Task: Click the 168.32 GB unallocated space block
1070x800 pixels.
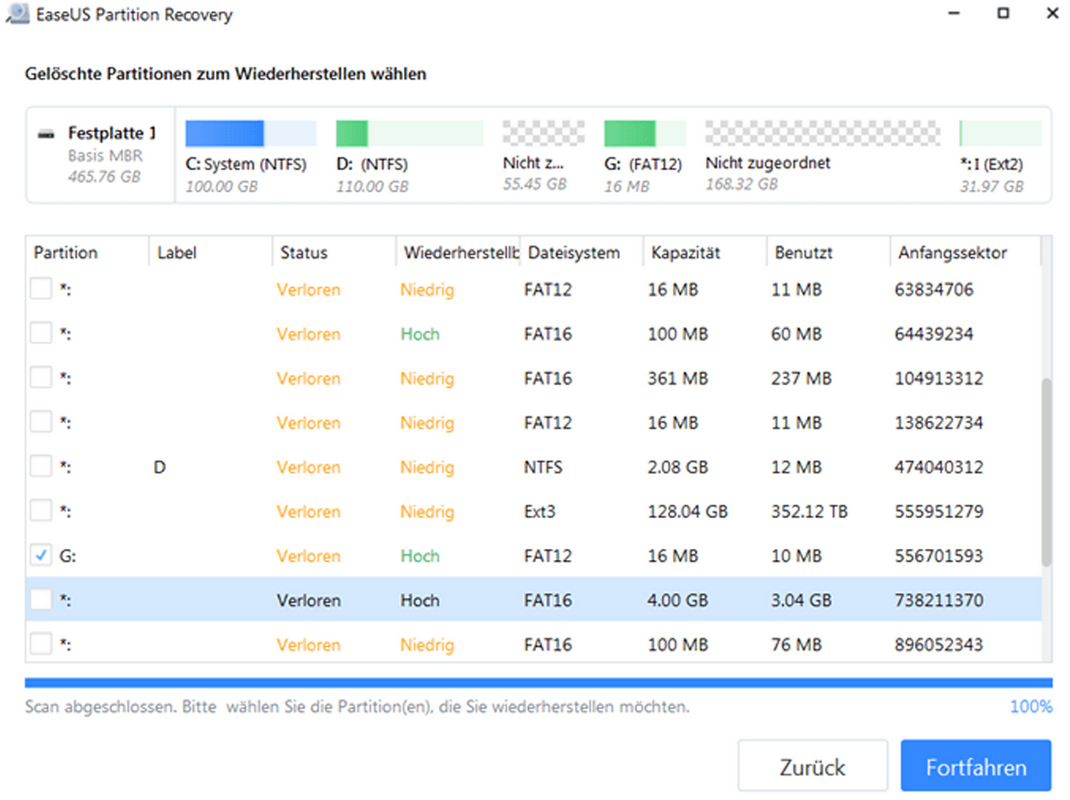Action: (822, 134)
